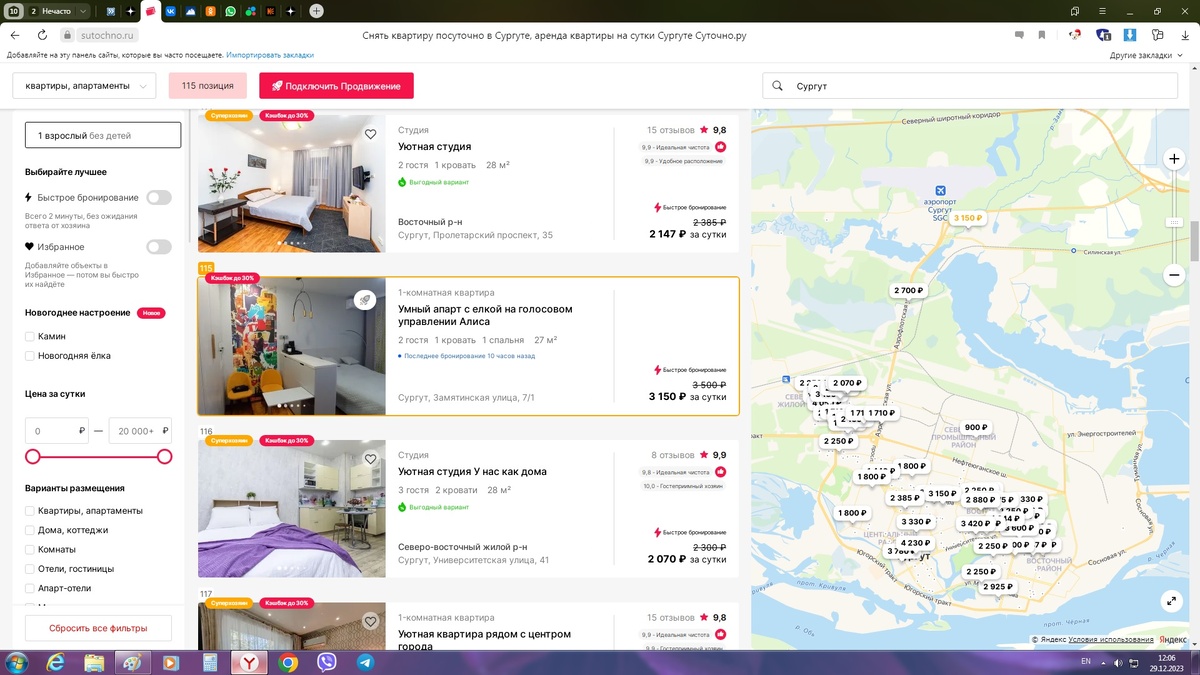
Task: Check 'Квартиры, апартаменты' checkbox
Action: [x=30, y=511]
